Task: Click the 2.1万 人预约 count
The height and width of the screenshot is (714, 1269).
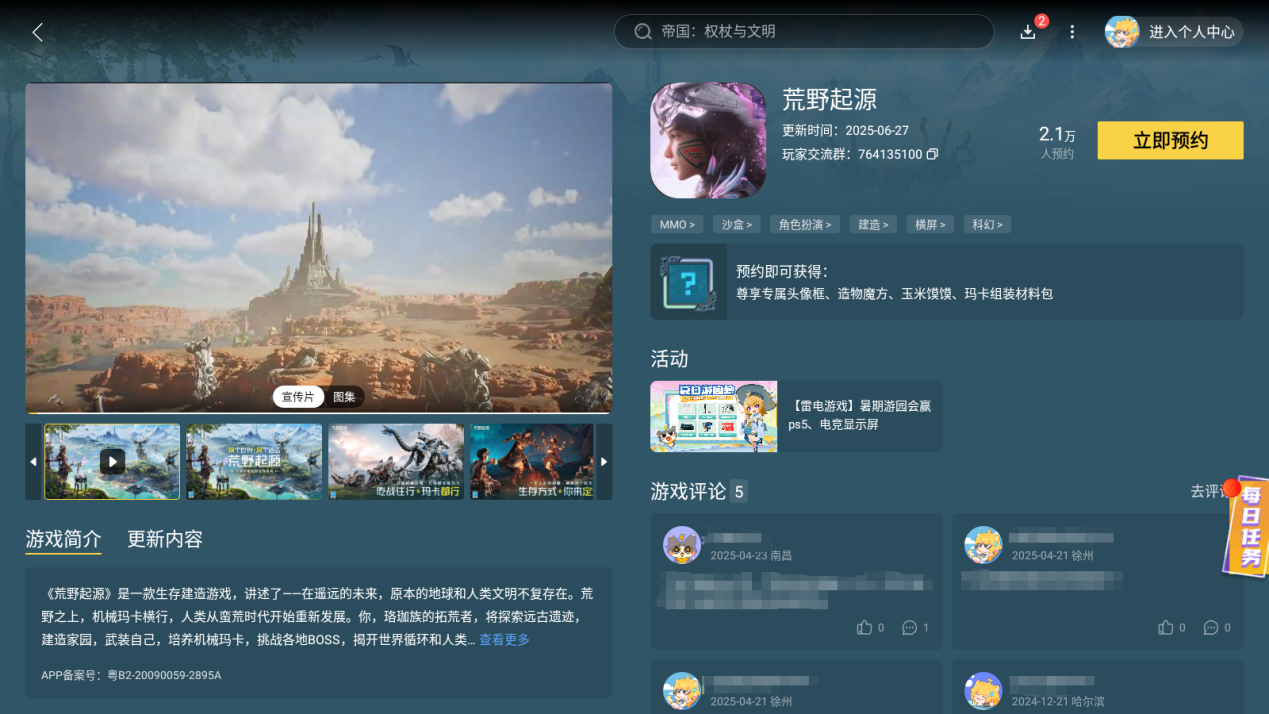Action: (x=1057, y=141)
